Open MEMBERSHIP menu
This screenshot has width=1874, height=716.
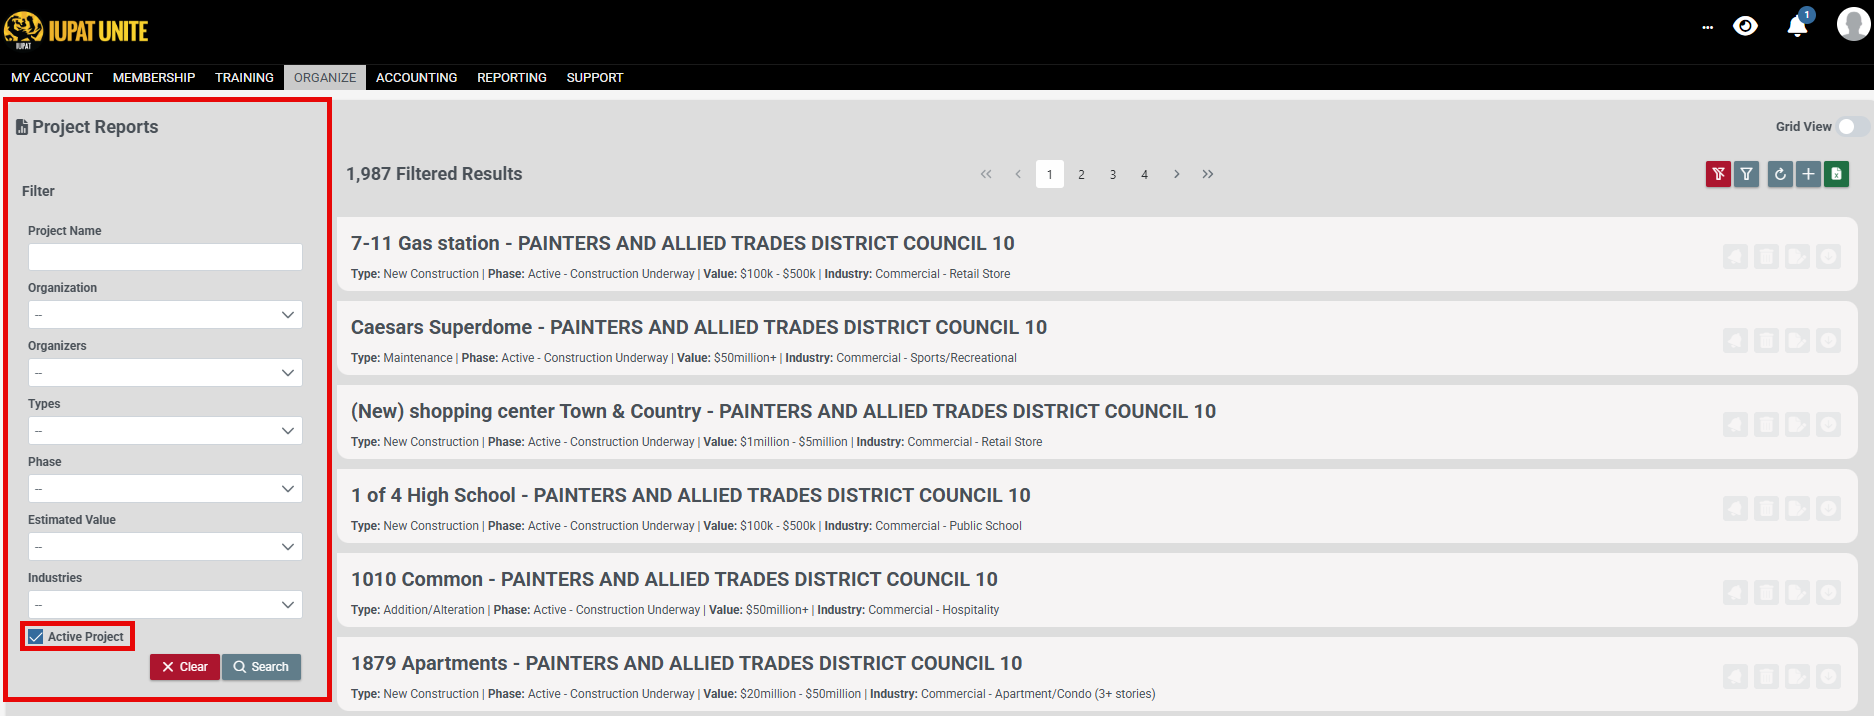tap(154, 77)
